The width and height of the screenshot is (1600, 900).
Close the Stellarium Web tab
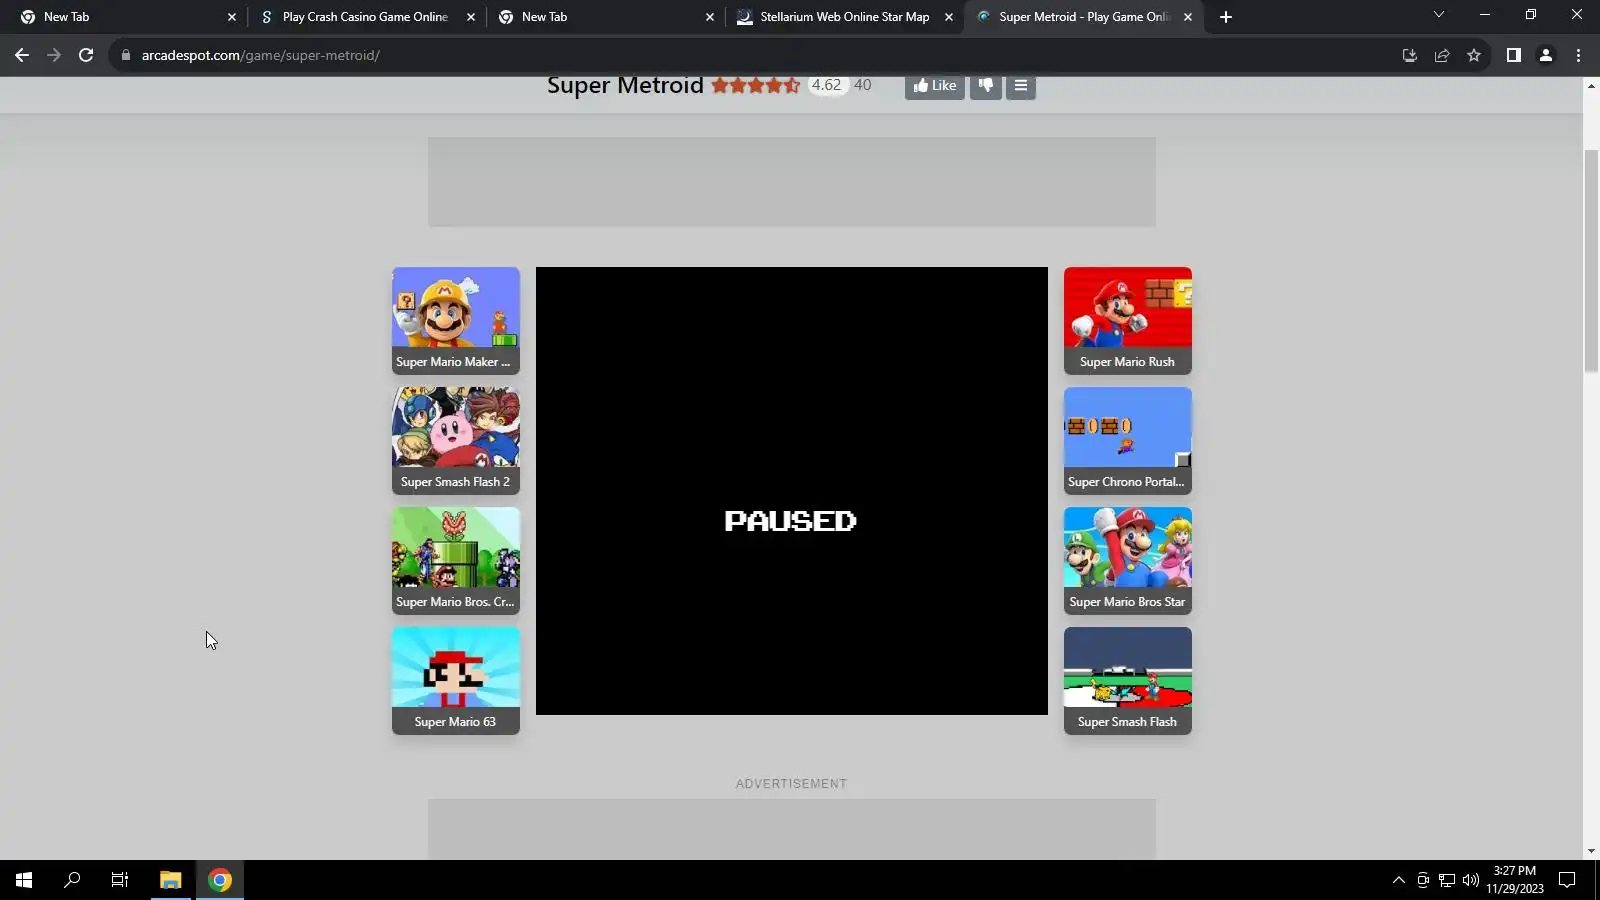[x=949, y=17]
